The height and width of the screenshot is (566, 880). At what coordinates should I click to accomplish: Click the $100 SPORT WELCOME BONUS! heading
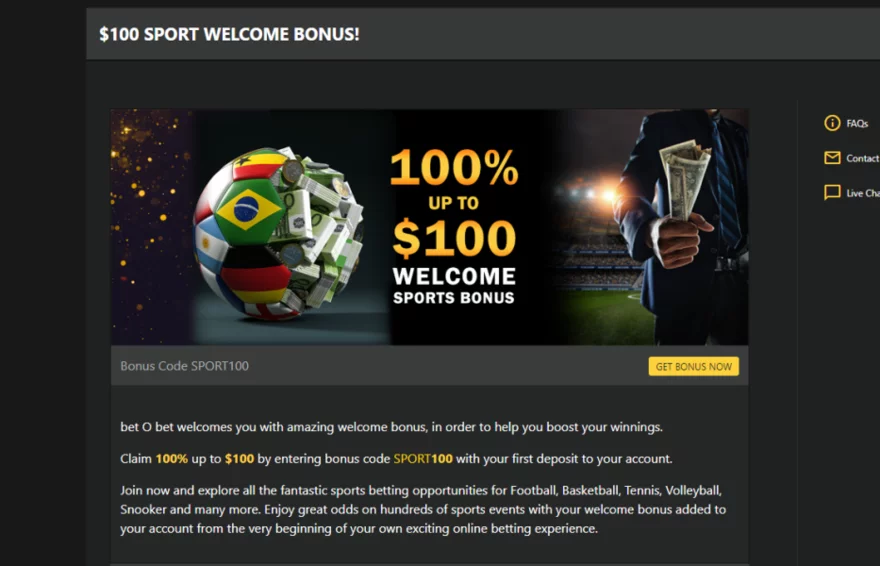coord(229,34)
